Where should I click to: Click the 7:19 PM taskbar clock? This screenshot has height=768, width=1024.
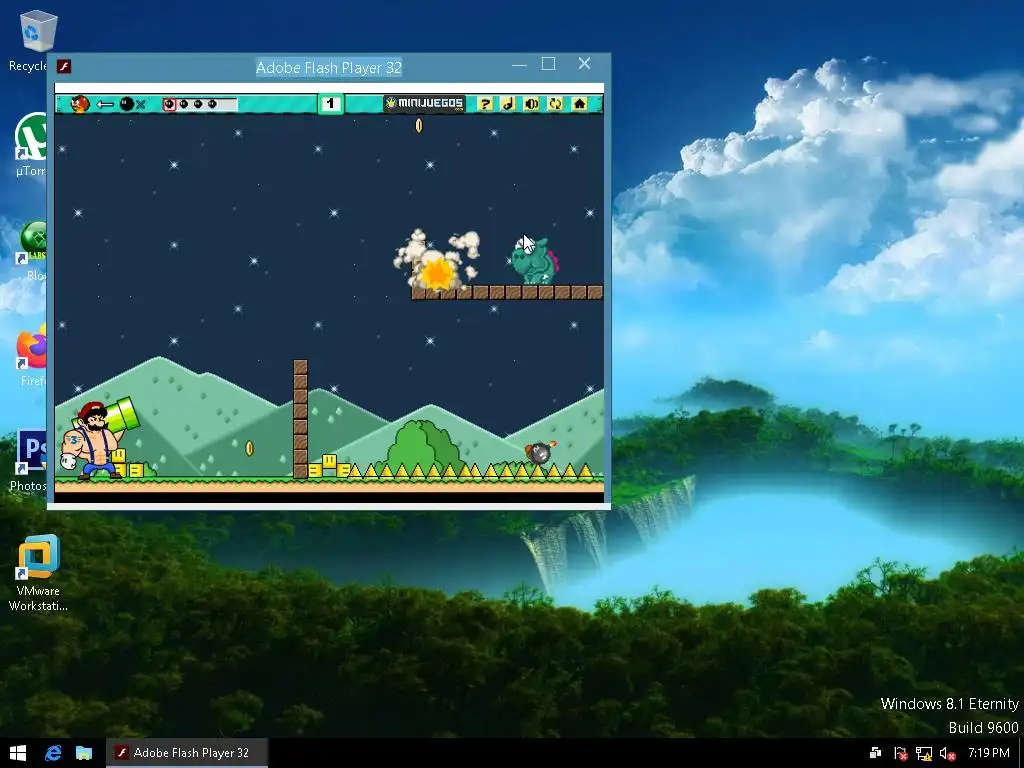click(x=989, y=753)
